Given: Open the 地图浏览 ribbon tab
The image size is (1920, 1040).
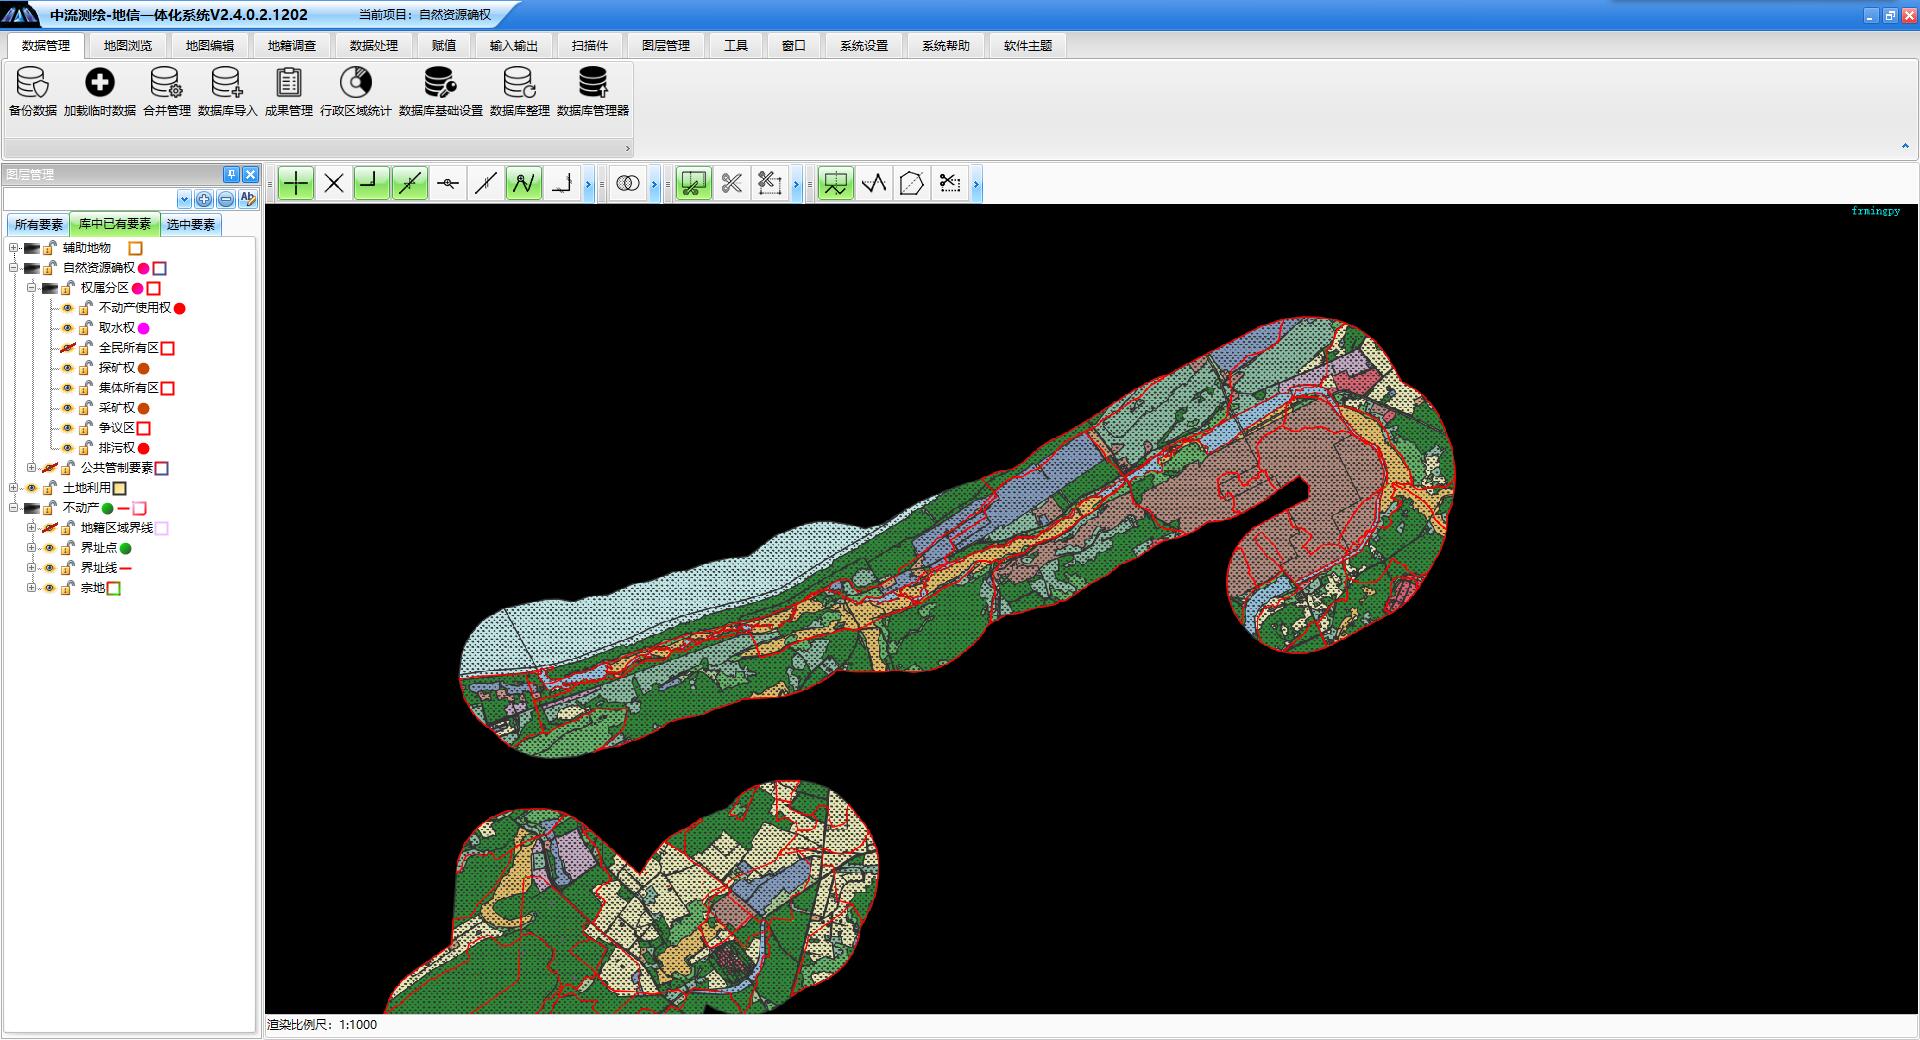Looking at the screenshot, I should 128,46.
